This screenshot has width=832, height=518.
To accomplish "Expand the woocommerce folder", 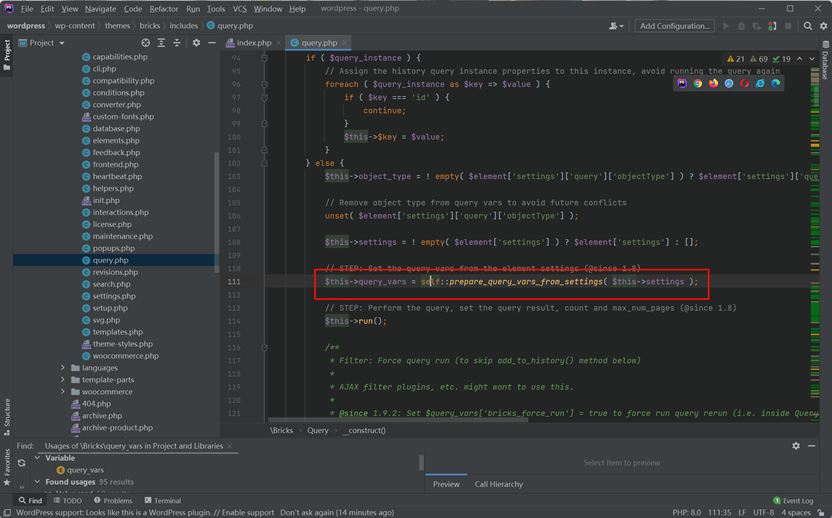I will click(x=63, y=392).
